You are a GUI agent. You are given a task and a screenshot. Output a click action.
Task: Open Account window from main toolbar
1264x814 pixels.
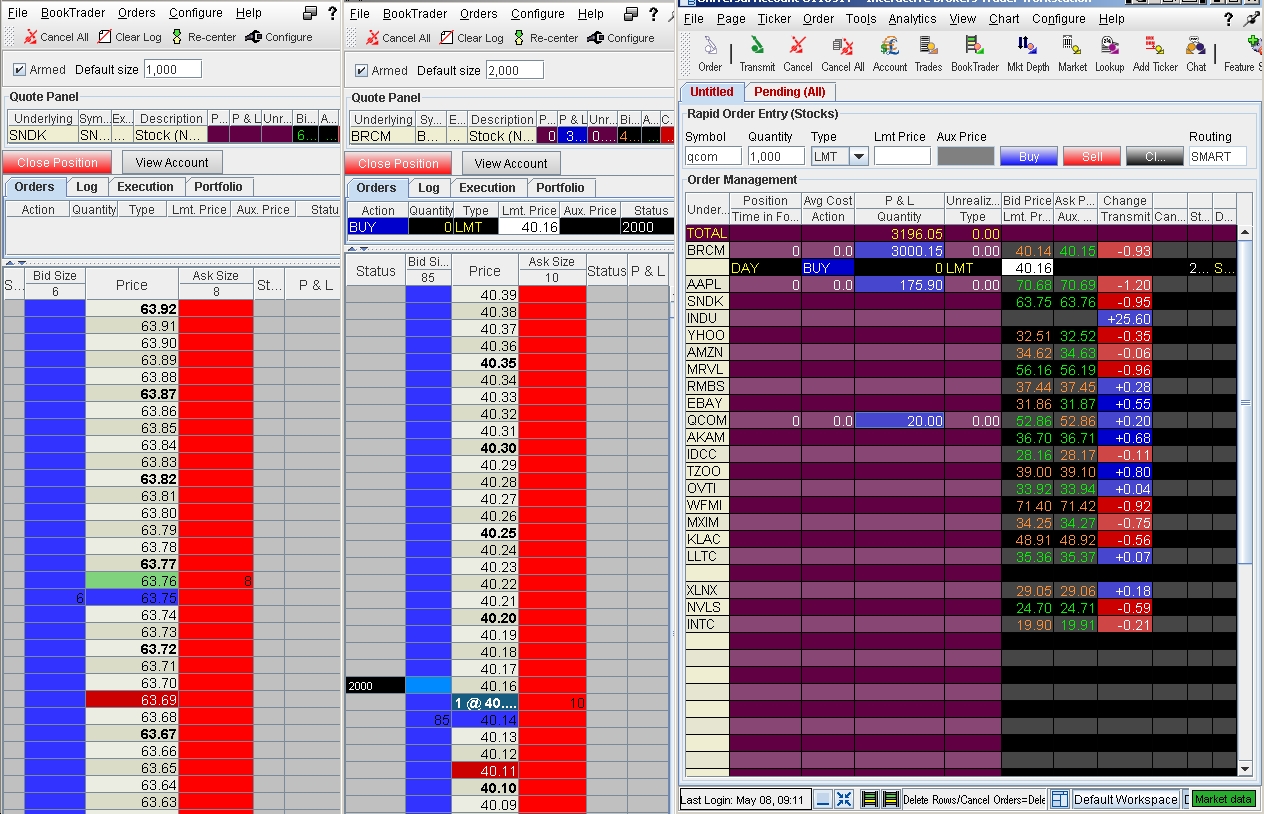coord(889,53)
